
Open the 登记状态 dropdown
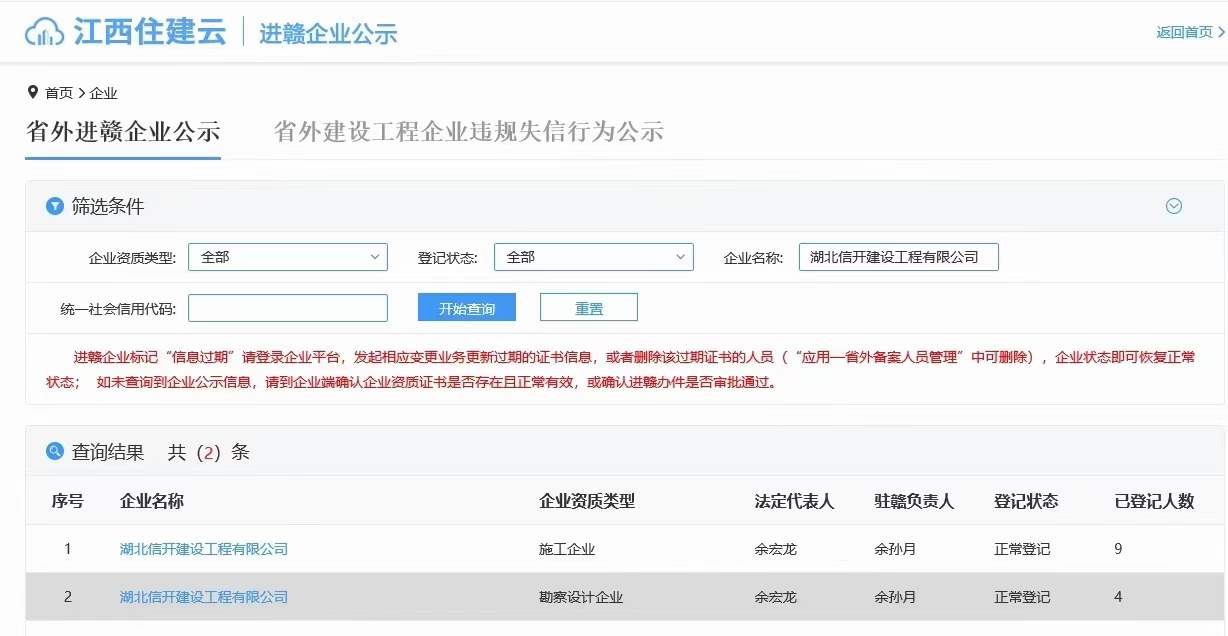pos(594,257)
